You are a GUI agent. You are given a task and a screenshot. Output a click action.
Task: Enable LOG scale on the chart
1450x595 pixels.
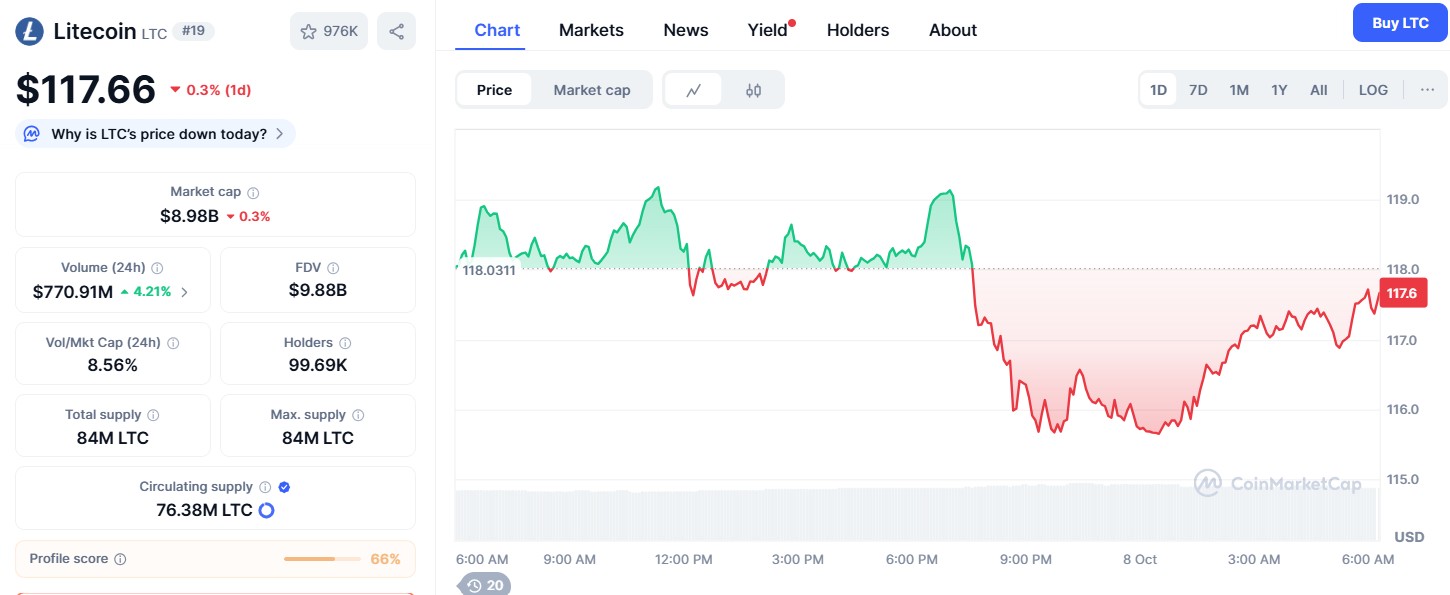[1373, 90]
